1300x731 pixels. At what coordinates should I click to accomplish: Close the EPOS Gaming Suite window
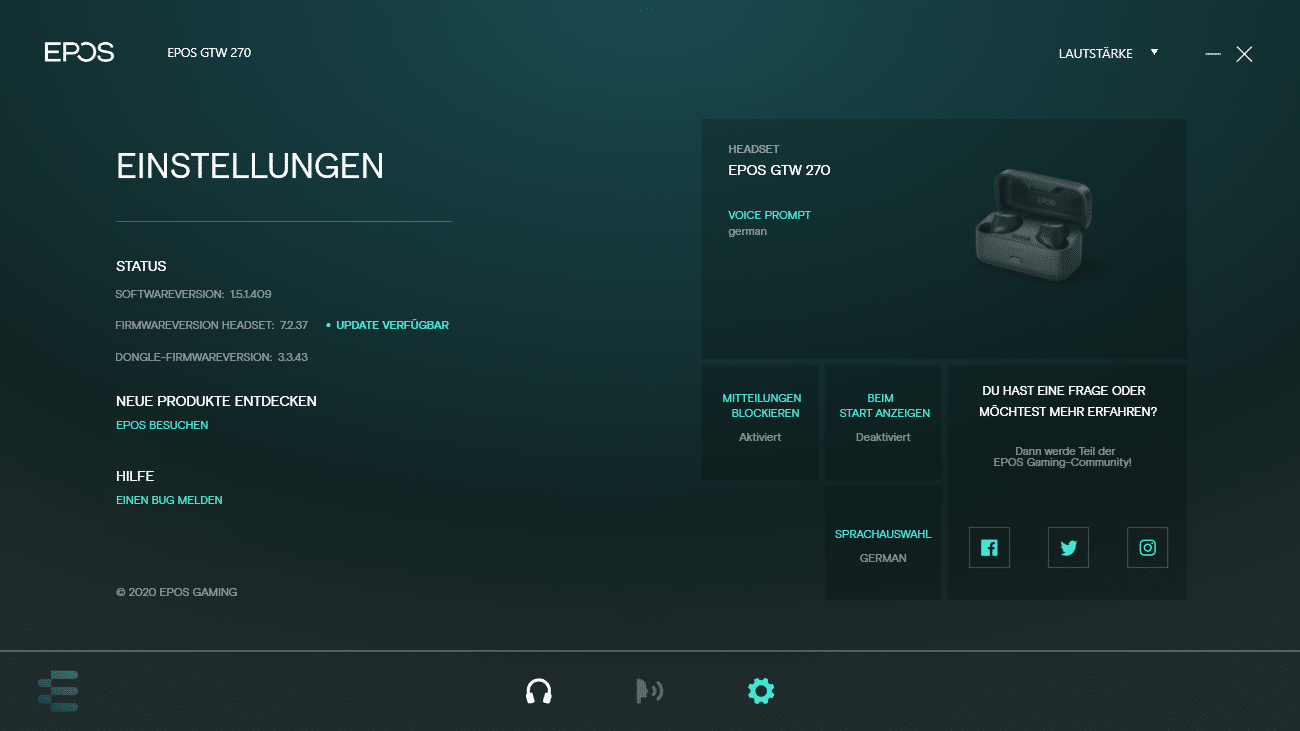tap(1244, 54)
